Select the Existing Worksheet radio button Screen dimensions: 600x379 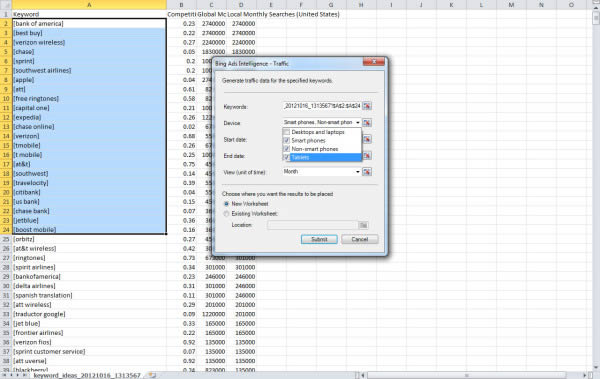227,214
